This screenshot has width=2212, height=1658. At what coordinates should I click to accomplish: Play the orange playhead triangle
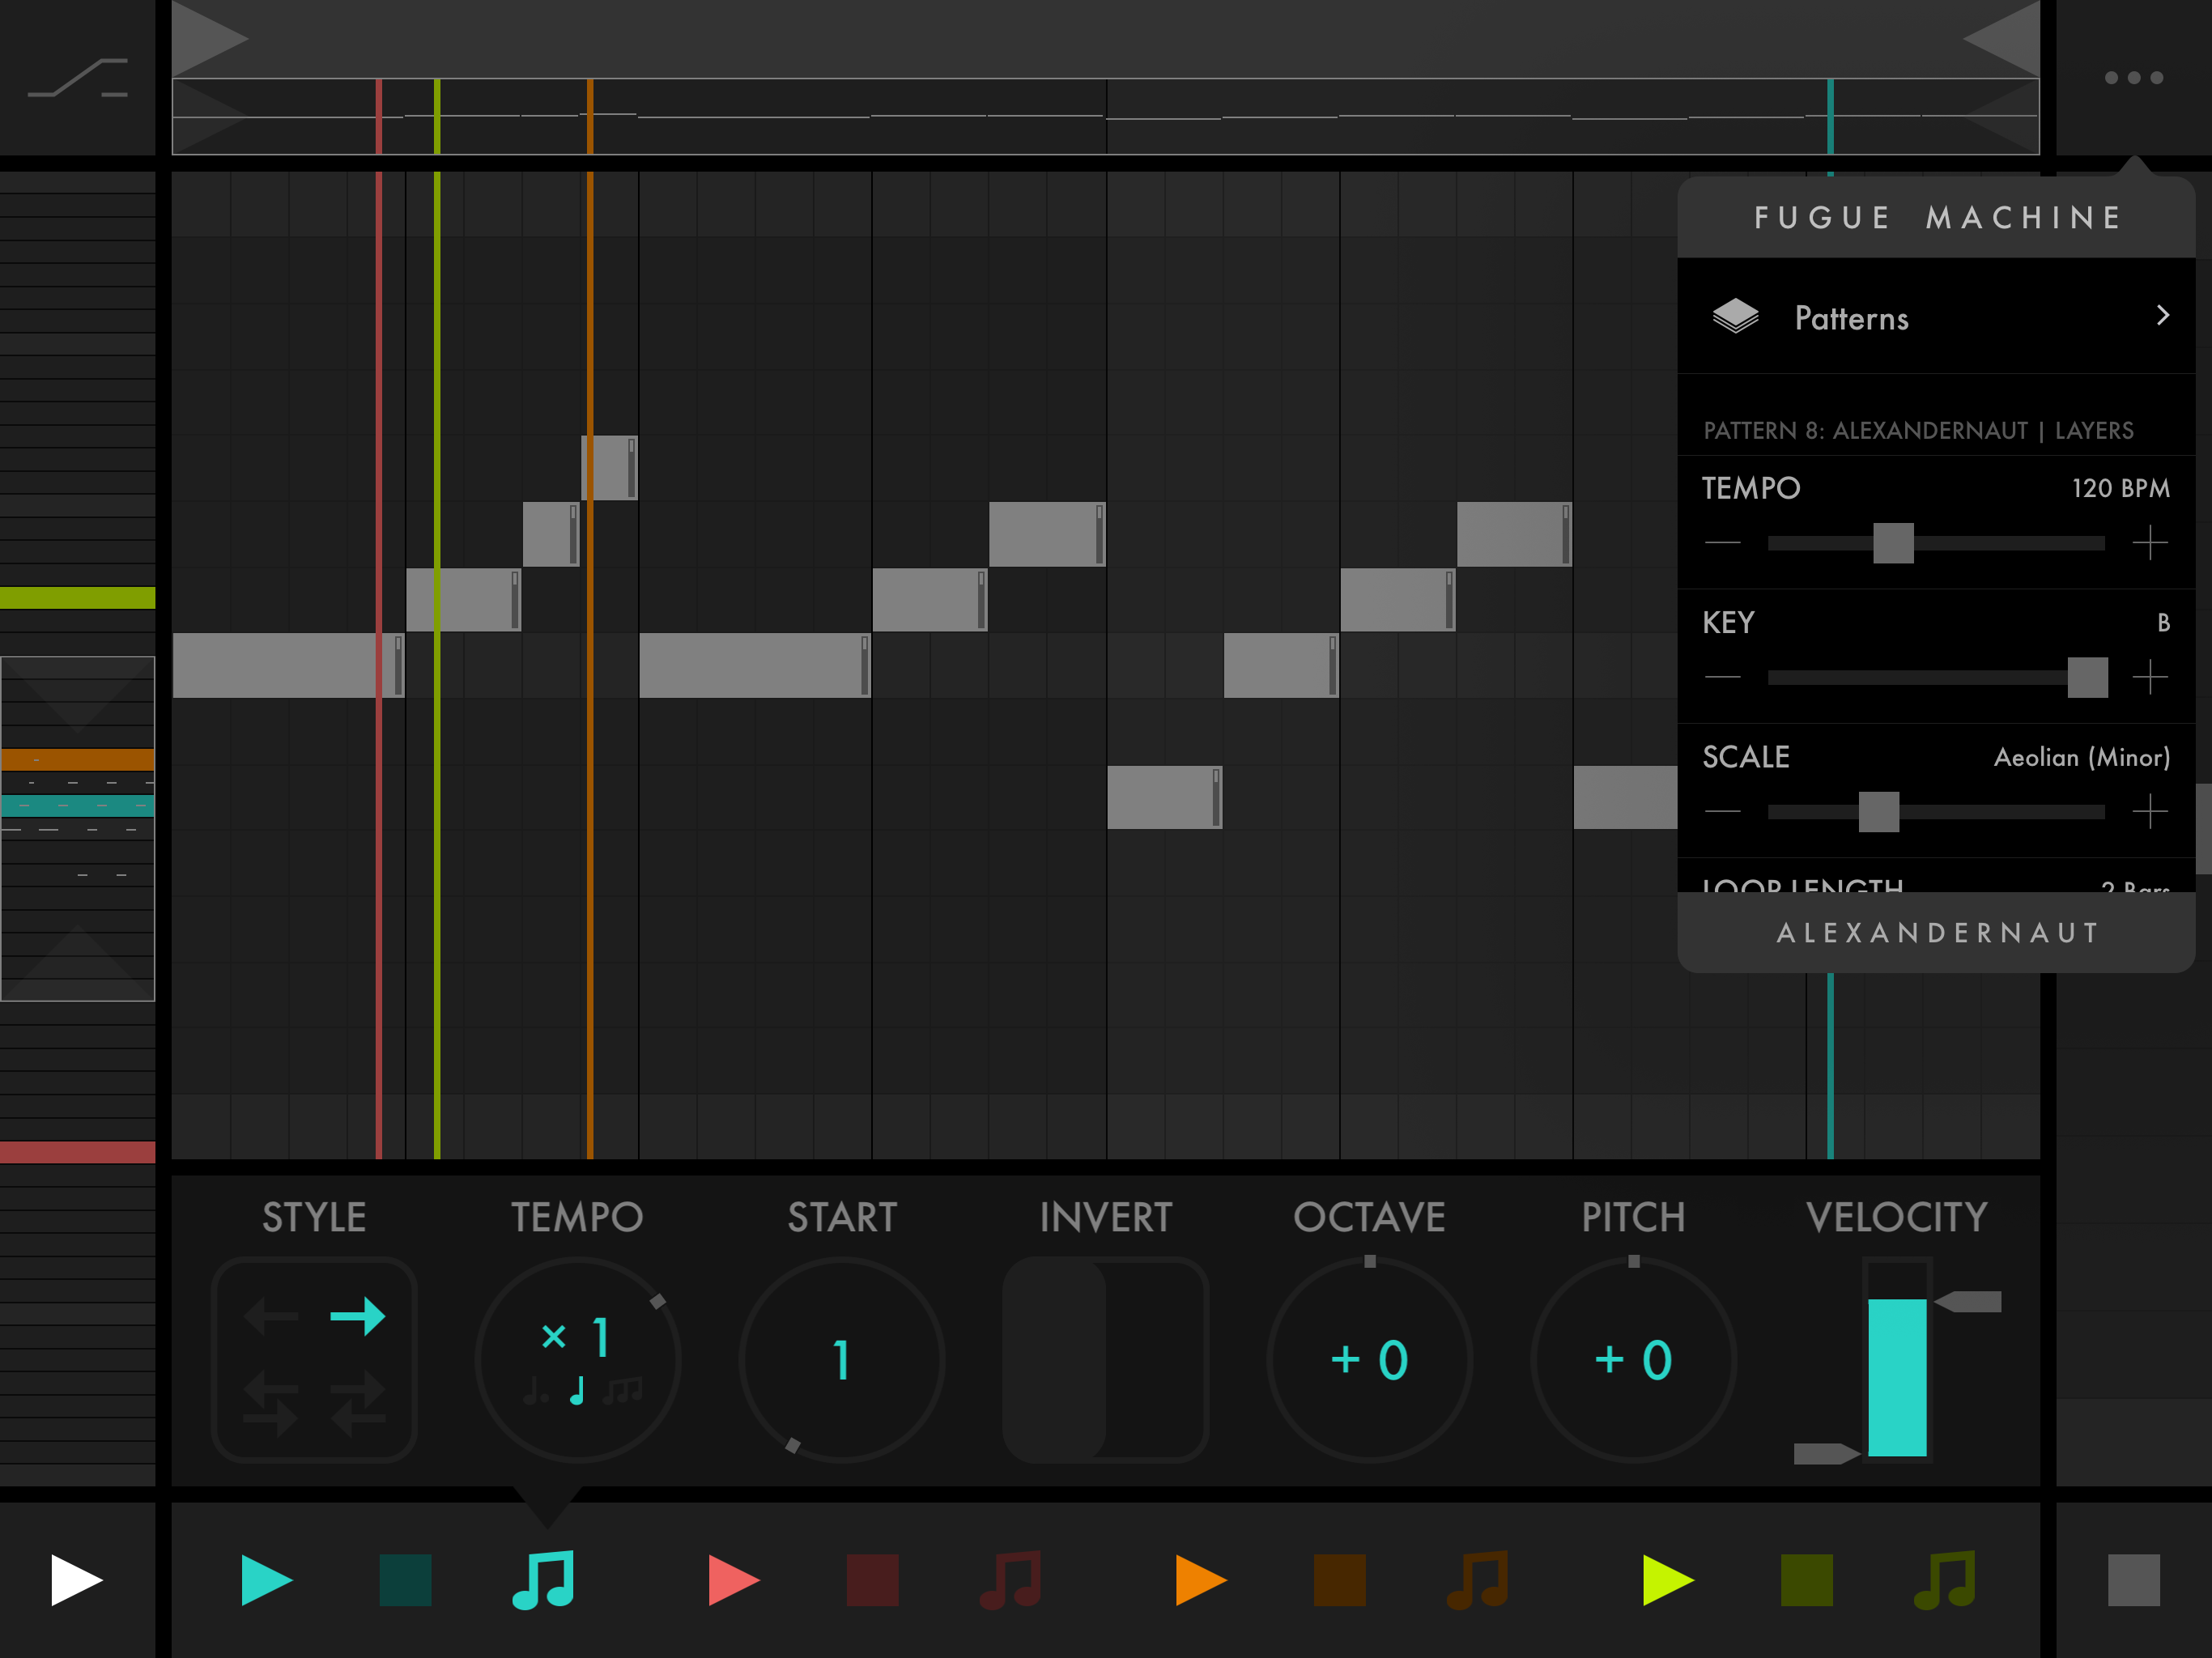coord(1200,1580)
